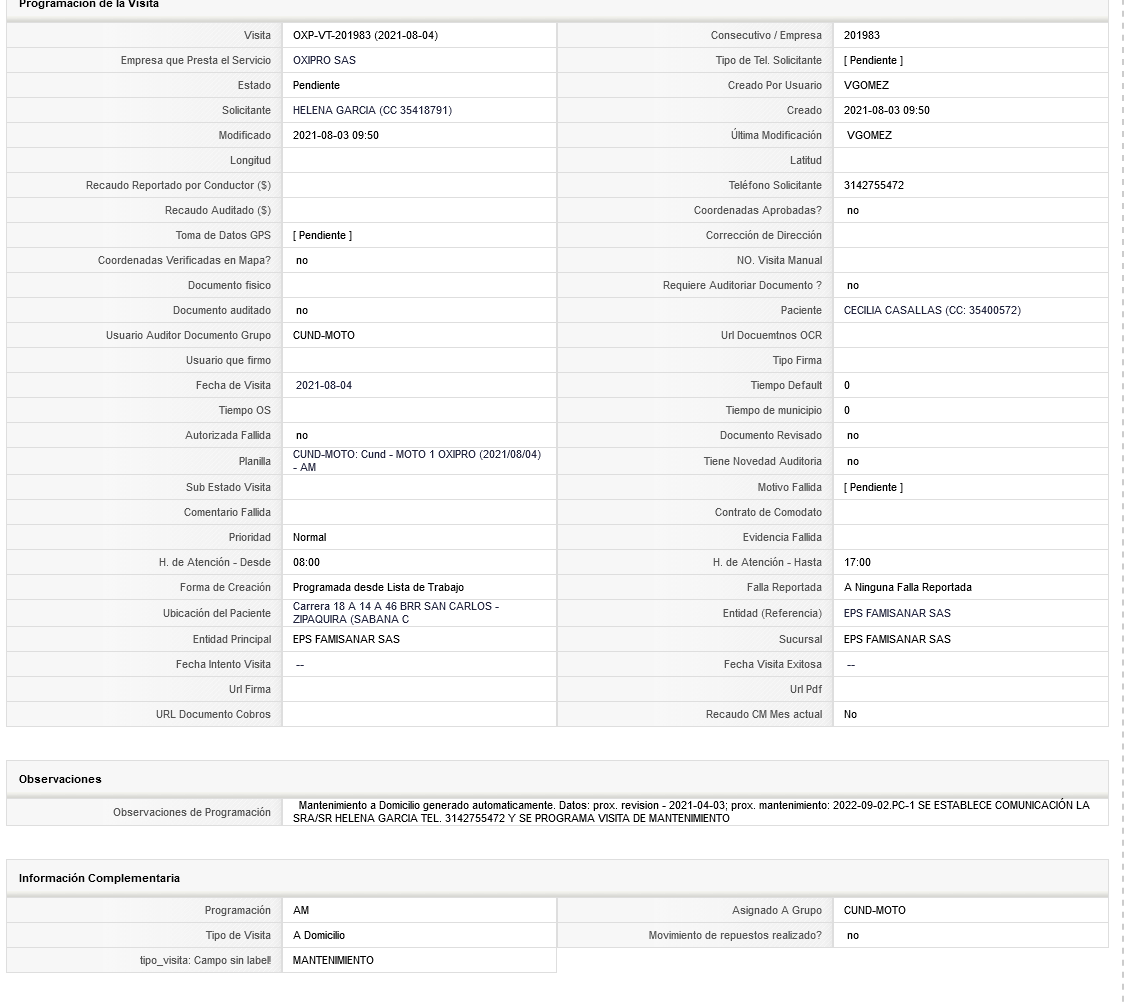The width and height of the screenshot is (1138, 1002).
Task: Click Documento Revisado value no
Action: [853, 435]
